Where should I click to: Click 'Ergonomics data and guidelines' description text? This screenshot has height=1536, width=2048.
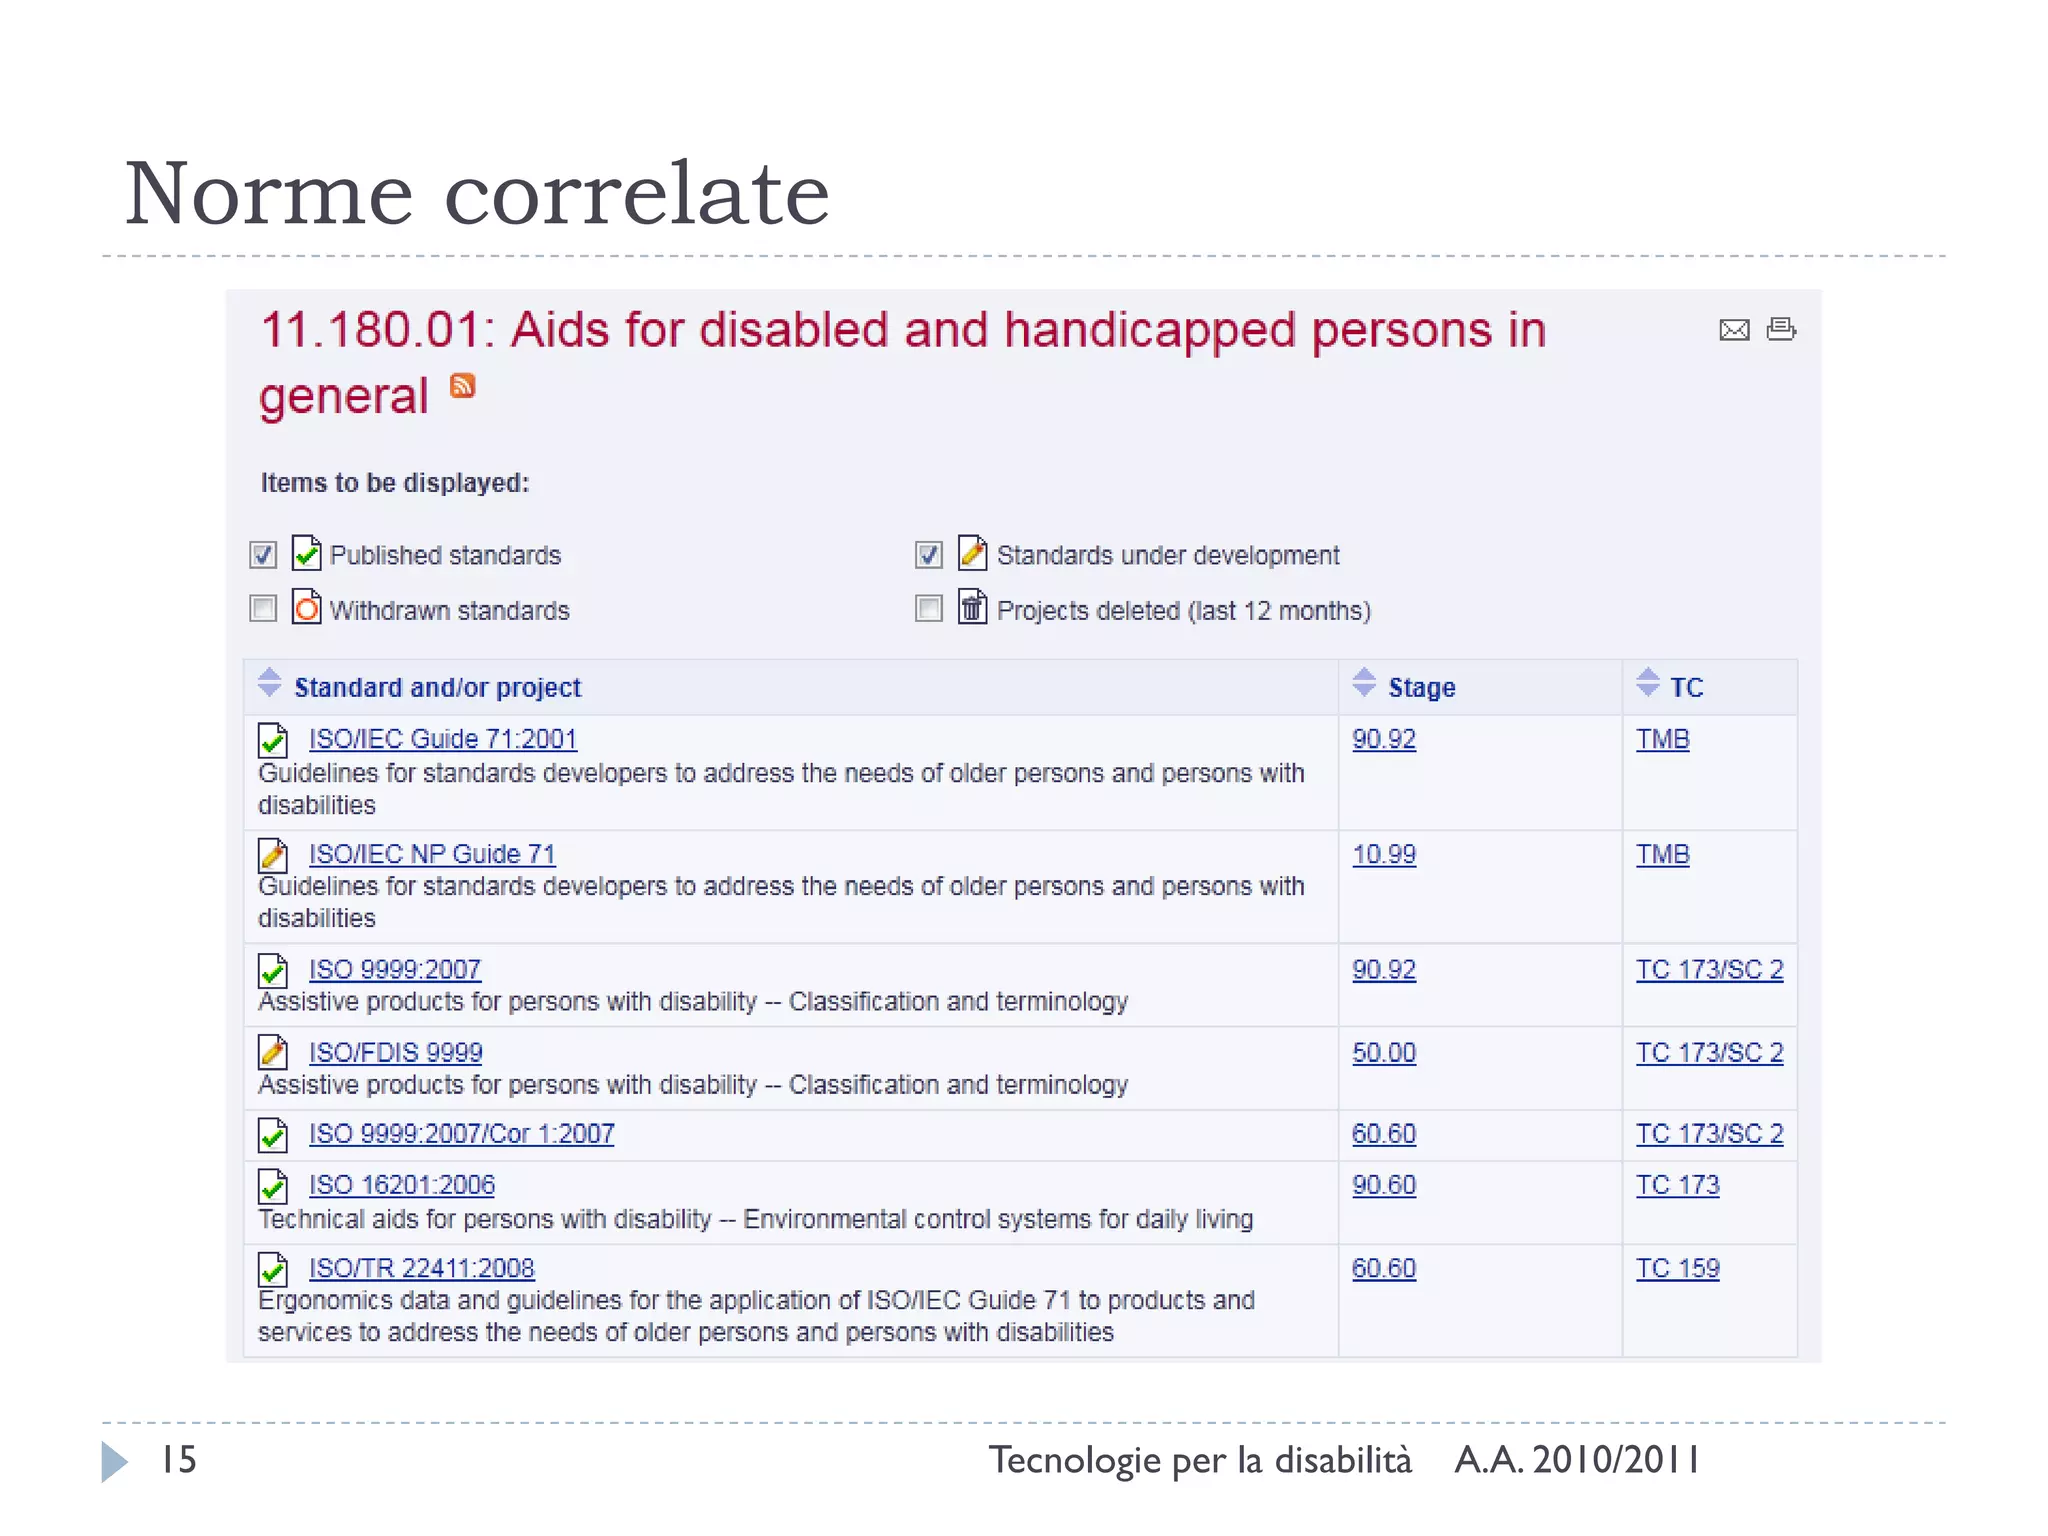tap(756, 1316)
